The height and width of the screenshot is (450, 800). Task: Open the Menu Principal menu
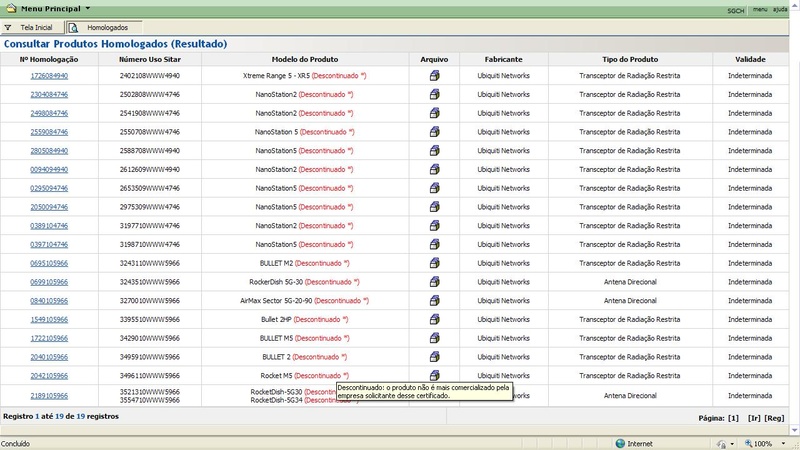(x=51, y=9)
